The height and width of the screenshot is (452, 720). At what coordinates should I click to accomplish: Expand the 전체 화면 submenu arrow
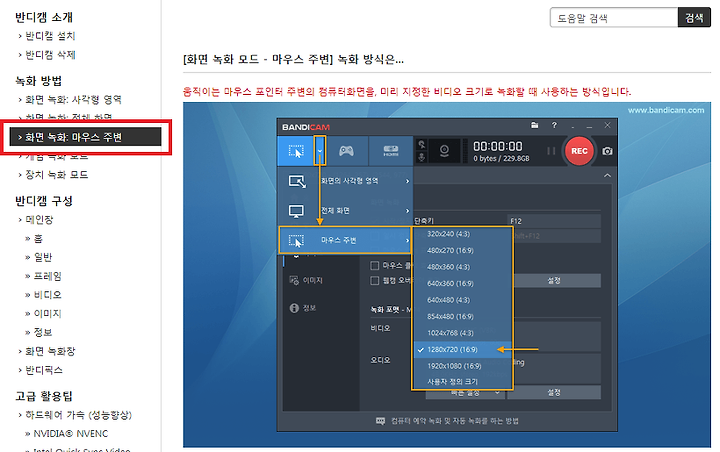pos(407,211)
